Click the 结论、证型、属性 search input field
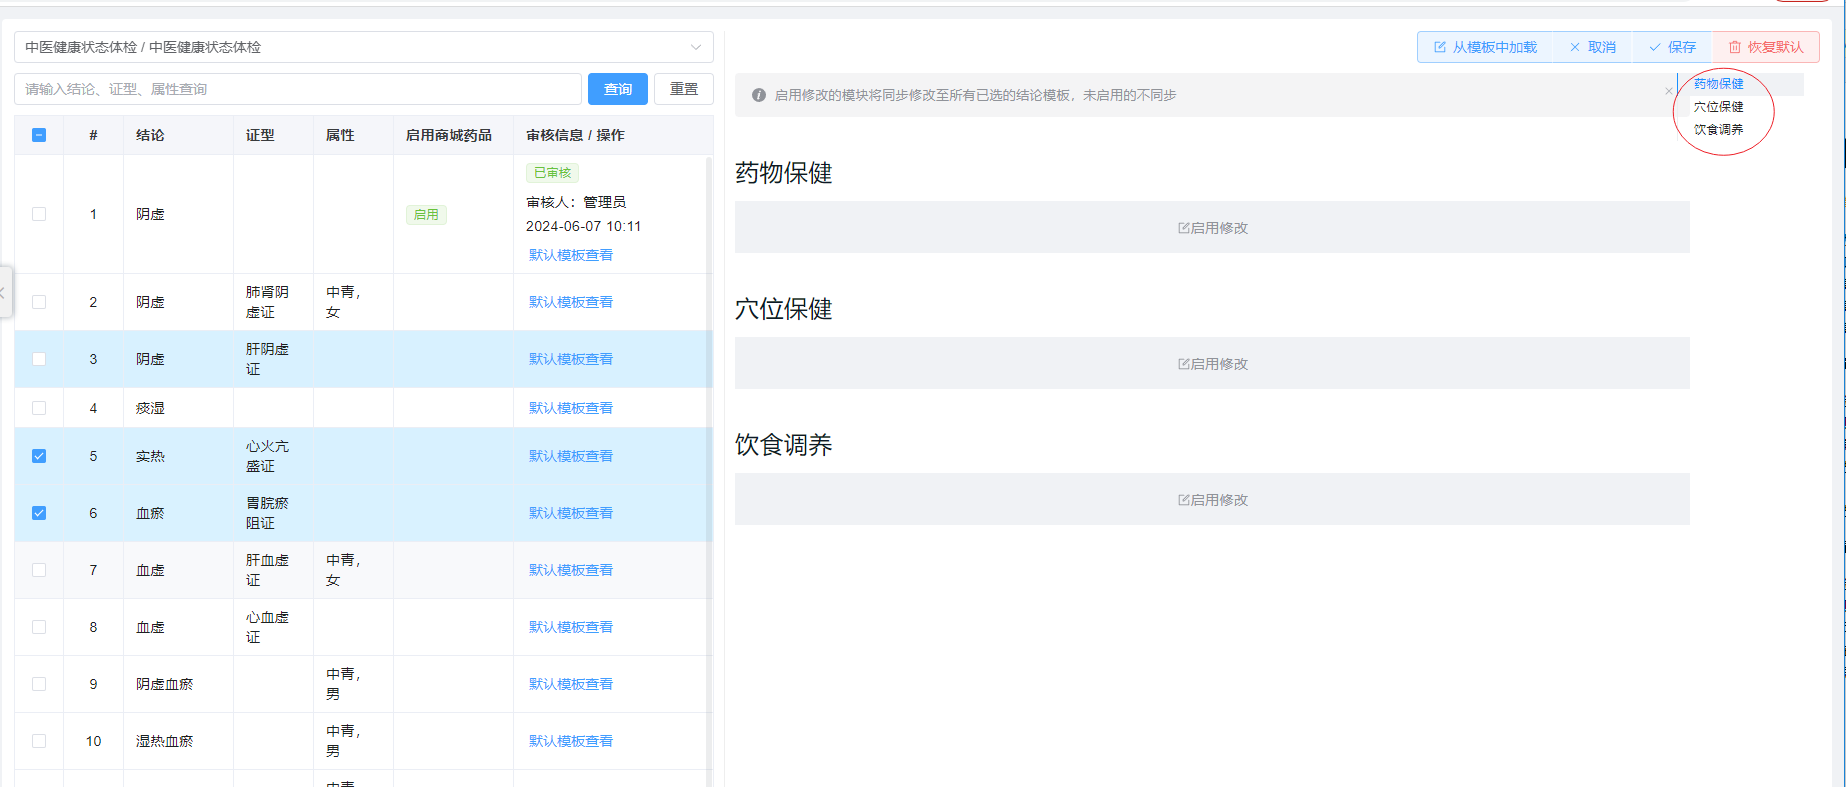This screenshot has width=1846, height=787. (298, 89)
